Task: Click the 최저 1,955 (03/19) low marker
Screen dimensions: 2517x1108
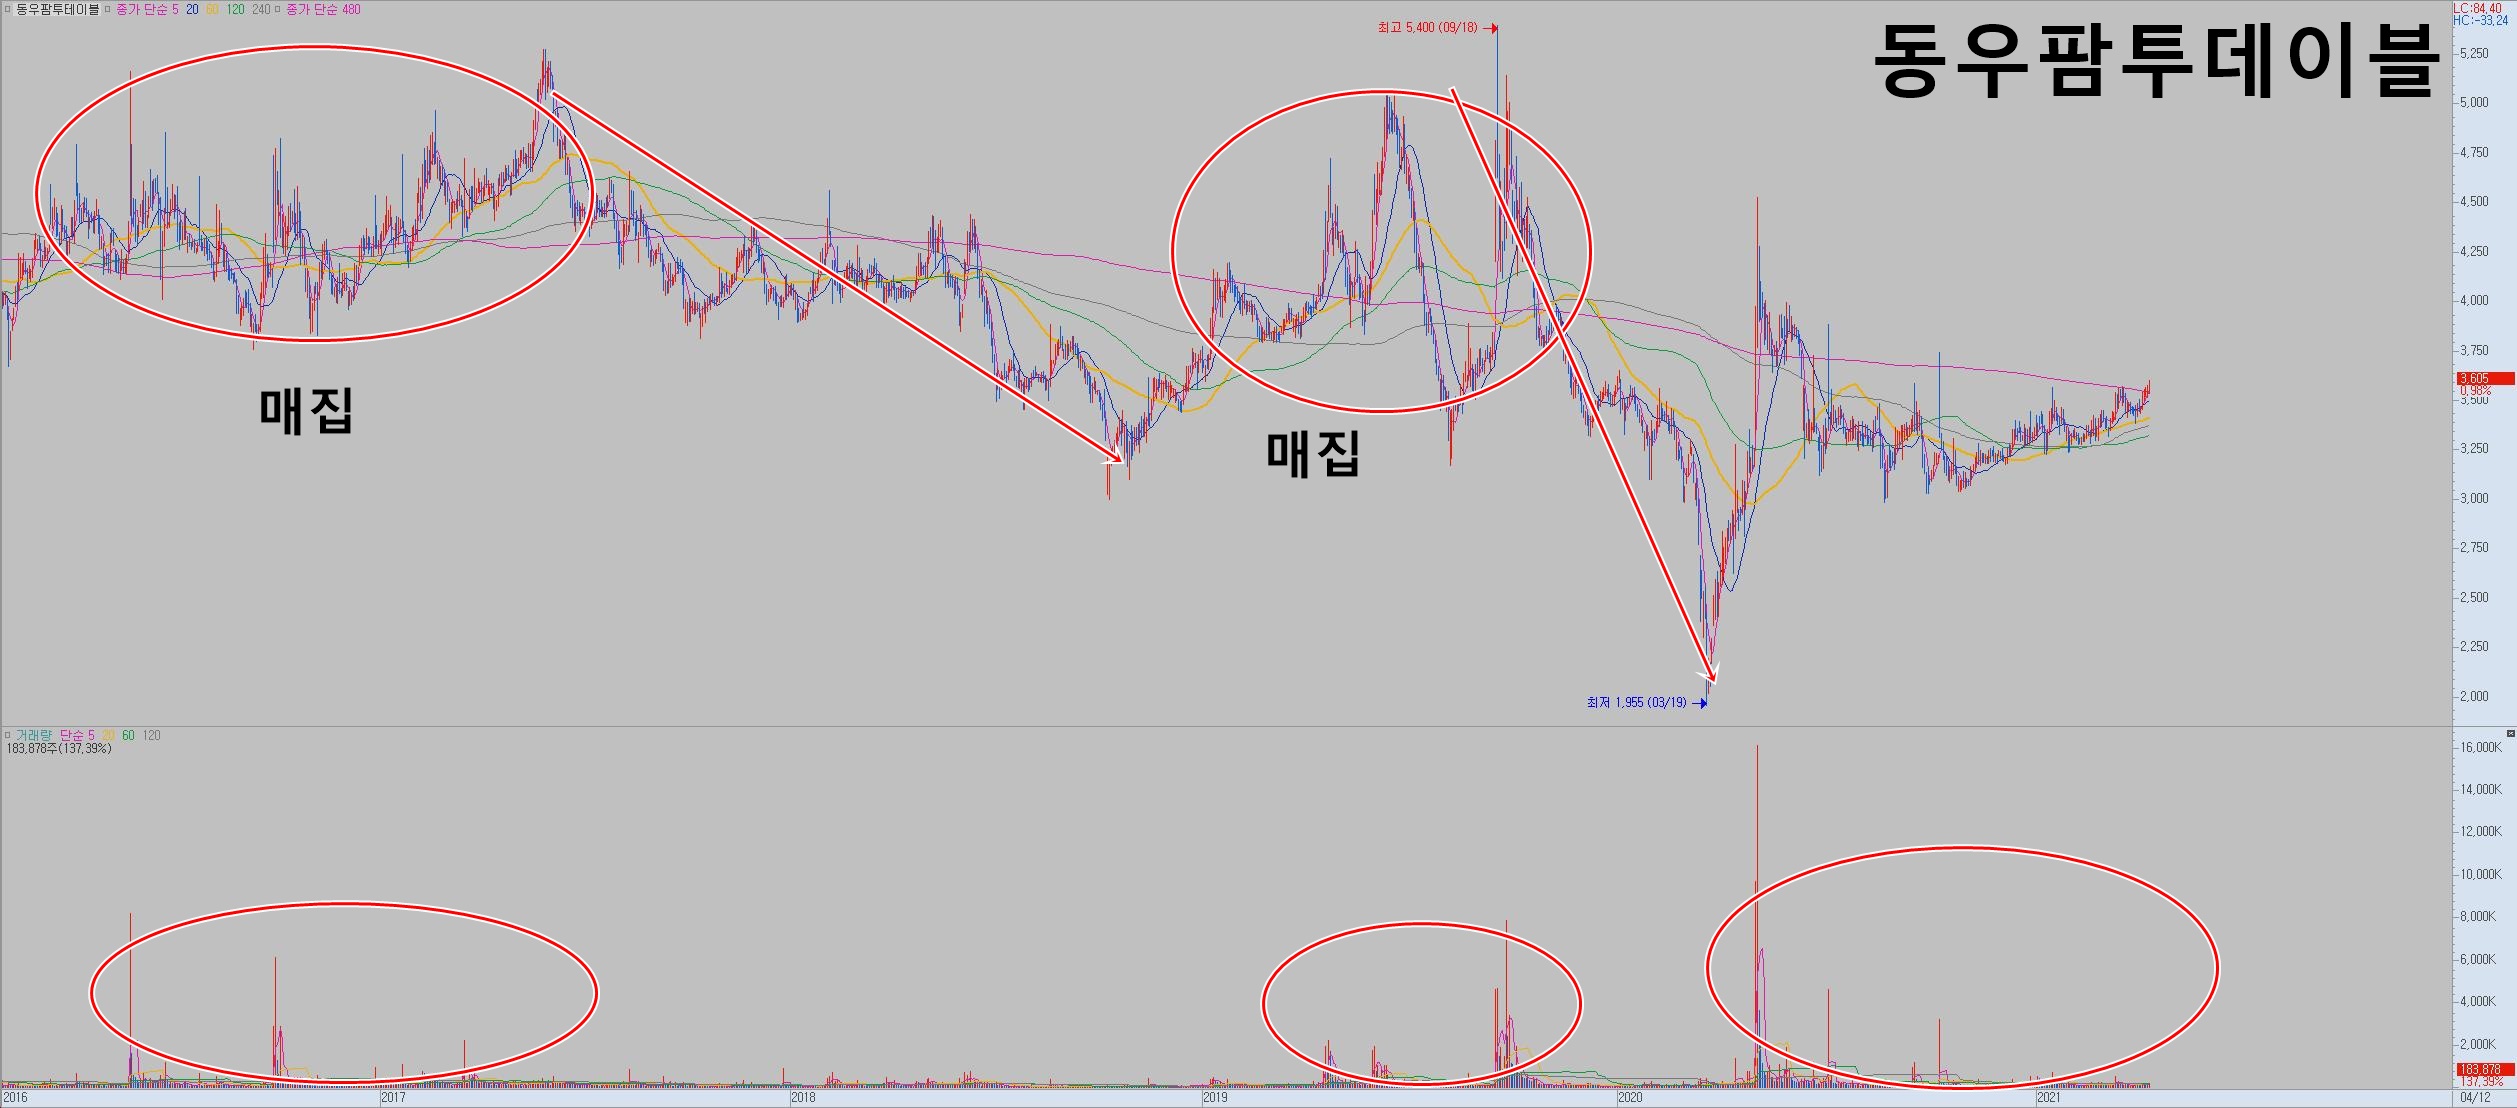Action: (1636, 702)
